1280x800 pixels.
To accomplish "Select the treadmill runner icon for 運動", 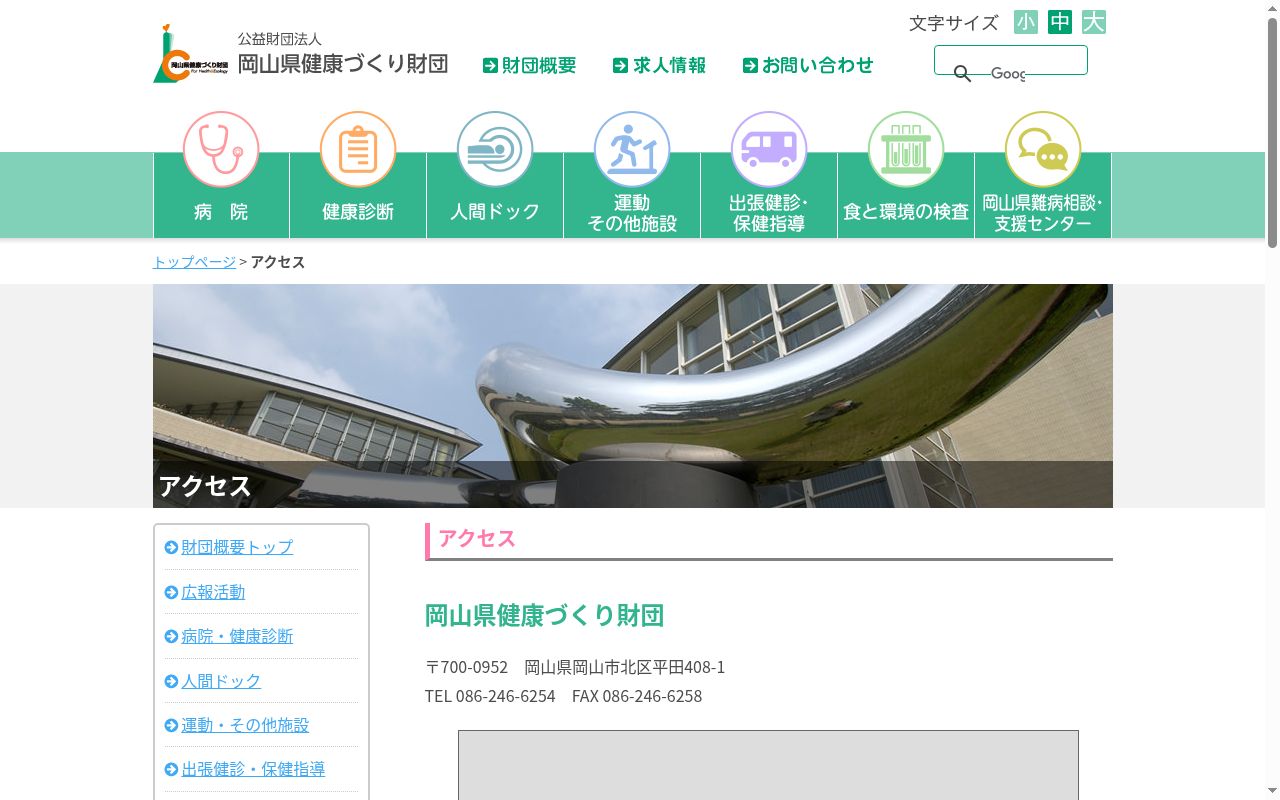I will 632,149.
